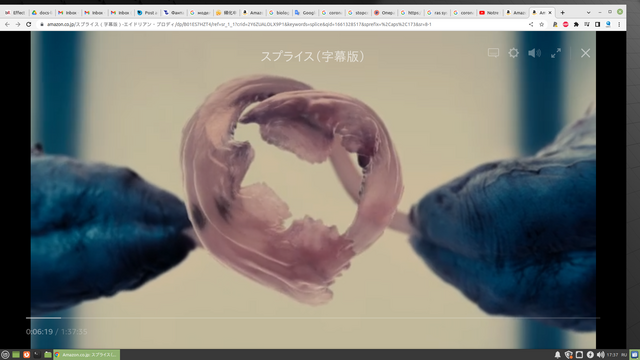
Task: Open subtitles and audio options in player
Action: click(493, 53)
